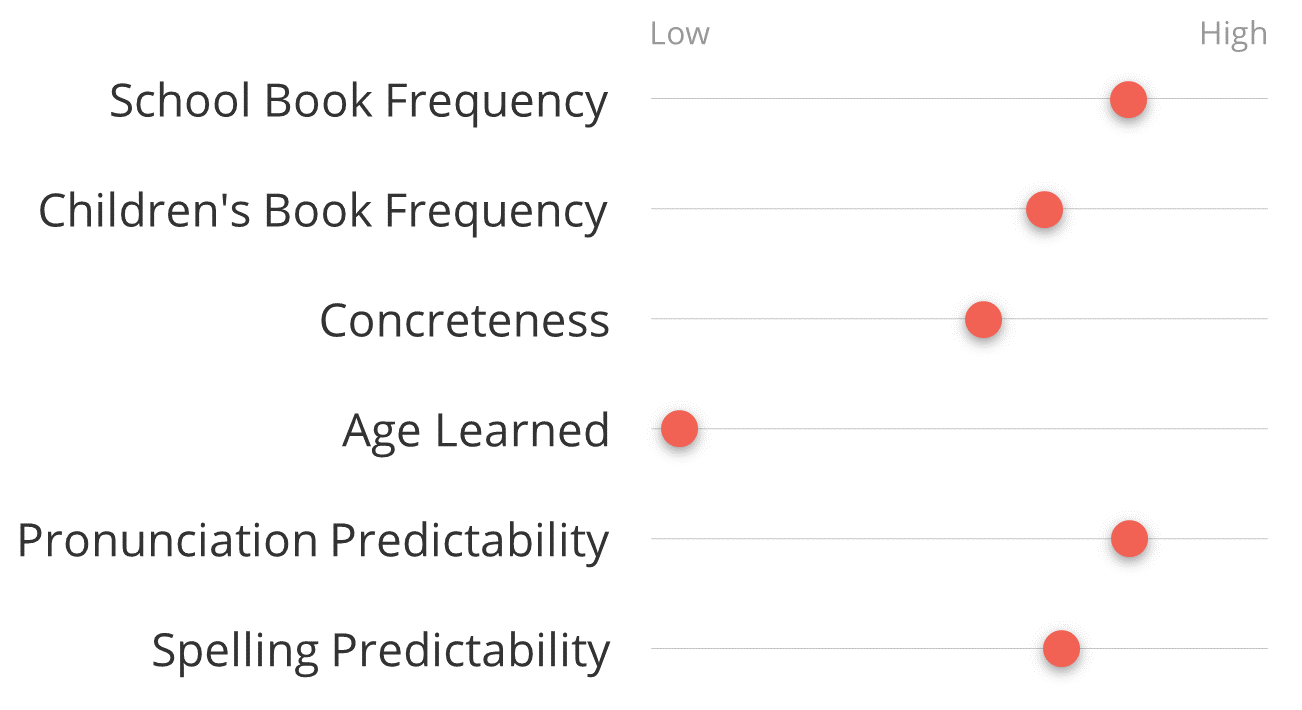1302x710 pixels.
Task: Select the Children's Book Frequency marker dot
Action: (1044, 209)
